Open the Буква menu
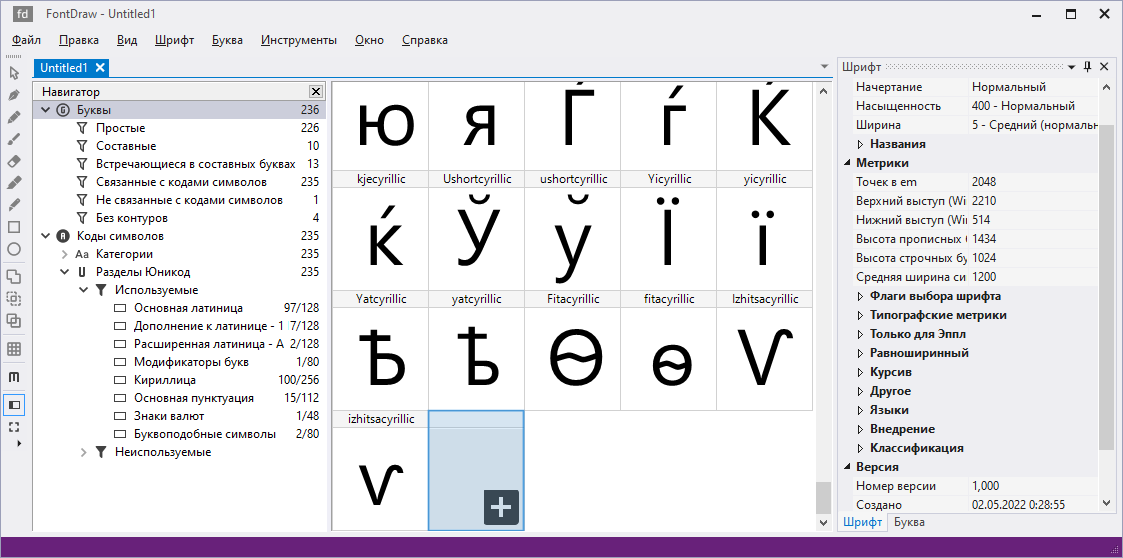 pos(227,40)
